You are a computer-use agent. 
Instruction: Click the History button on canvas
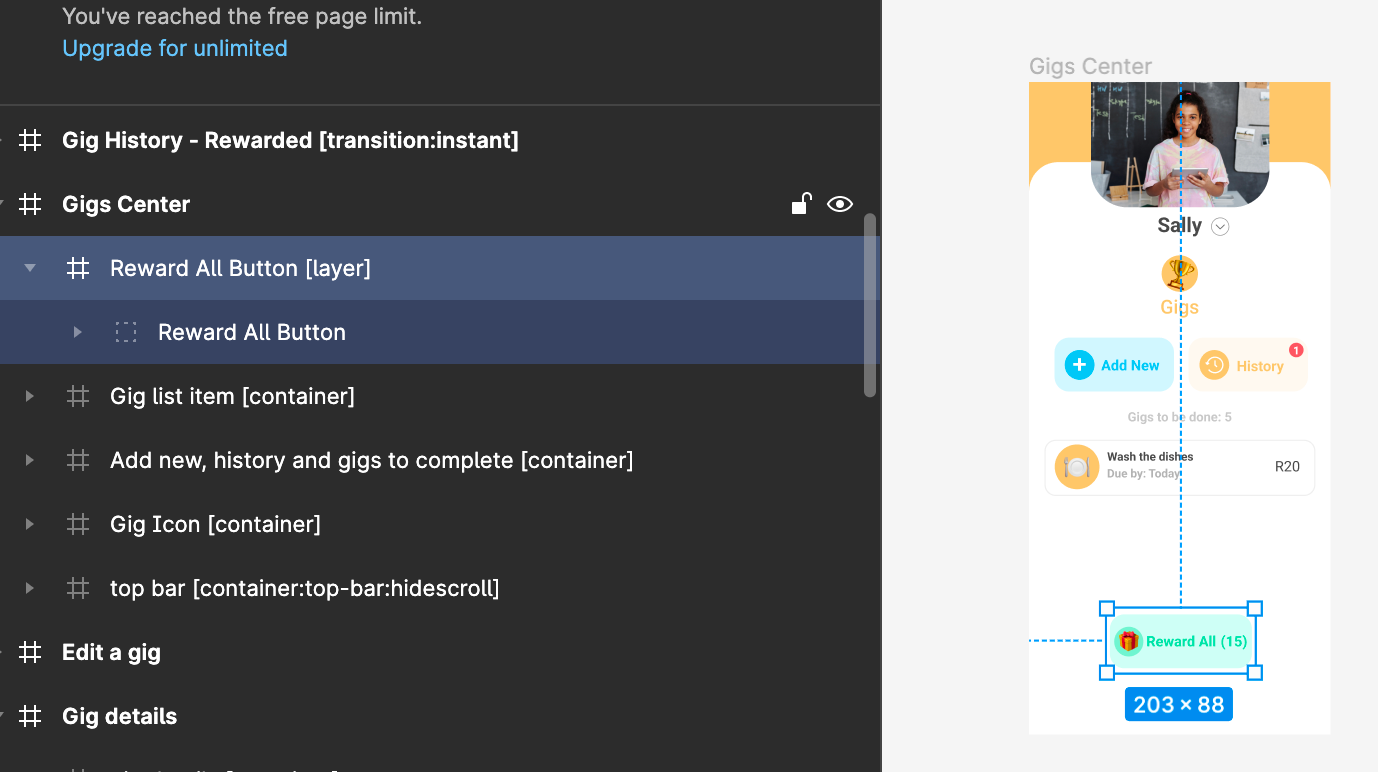[x=1247, y=365]
